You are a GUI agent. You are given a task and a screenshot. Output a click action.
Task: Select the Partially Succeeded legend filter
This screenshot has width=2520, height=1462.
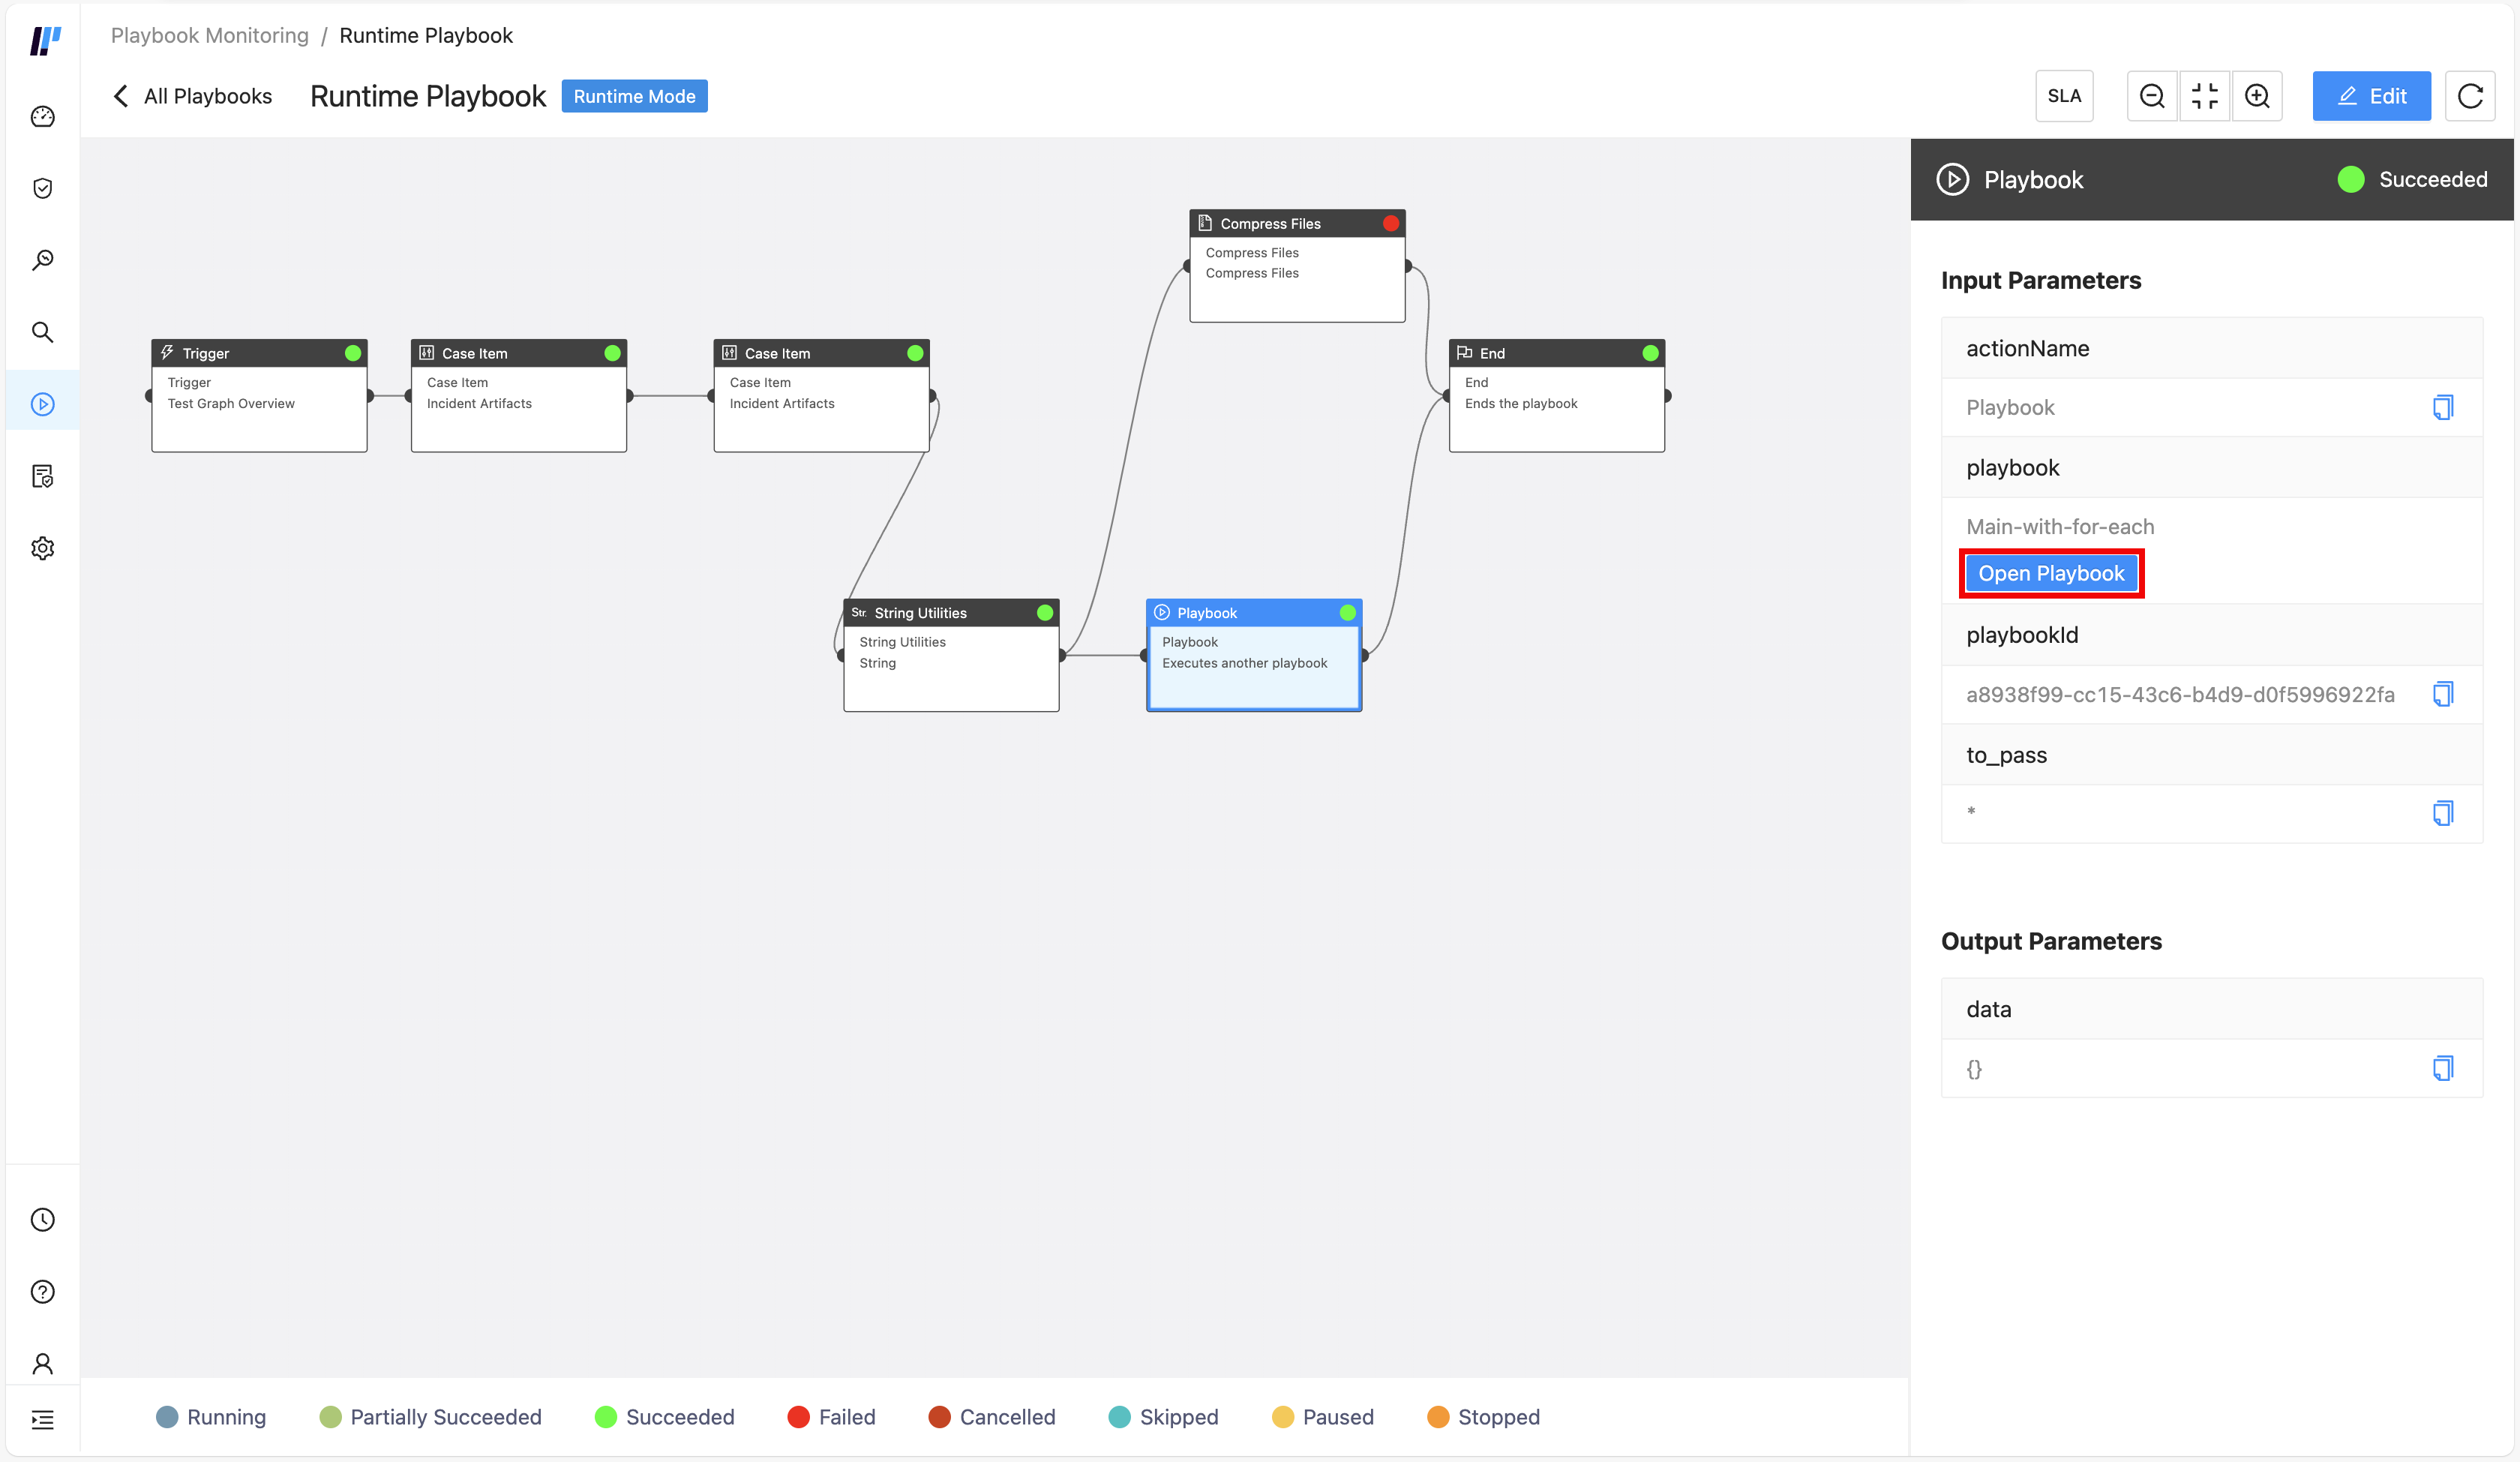[430, 1417]
